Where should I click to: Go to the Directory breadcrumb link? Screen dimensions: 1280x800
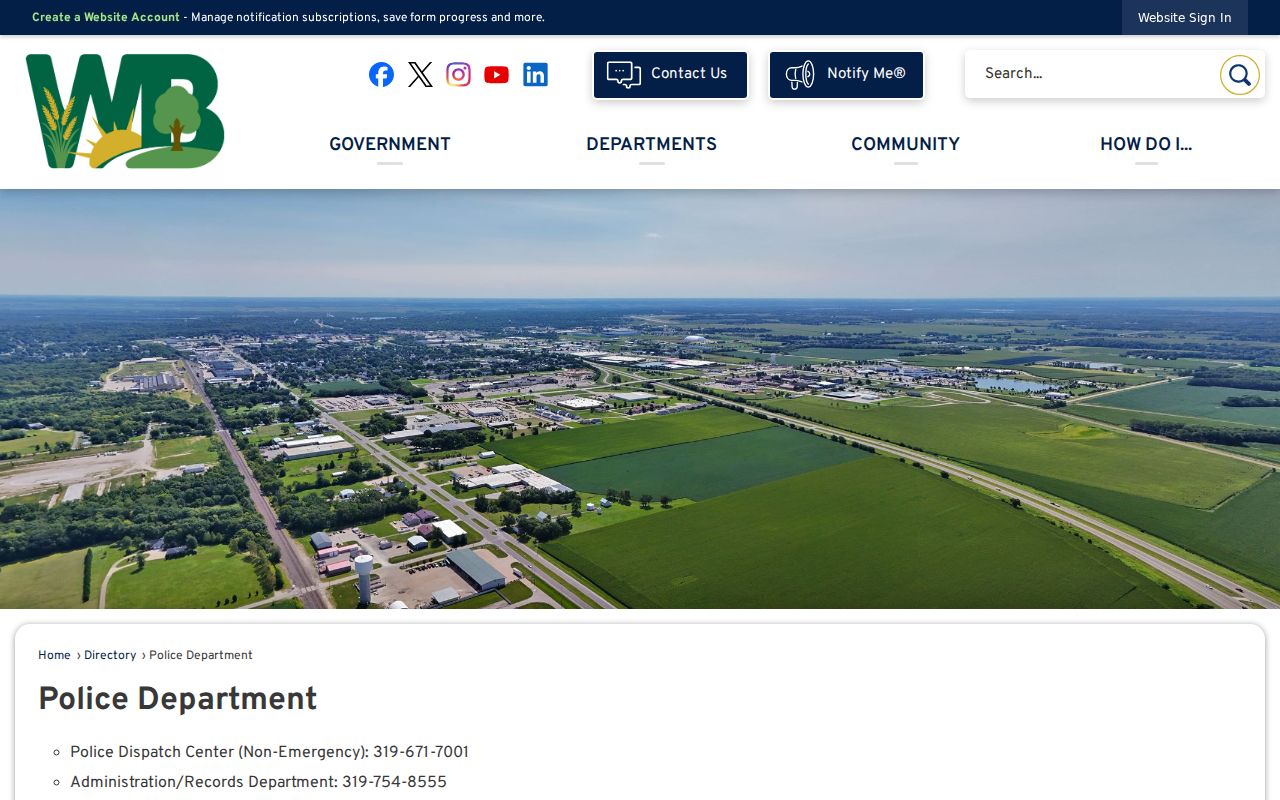[x=110, y=655]
